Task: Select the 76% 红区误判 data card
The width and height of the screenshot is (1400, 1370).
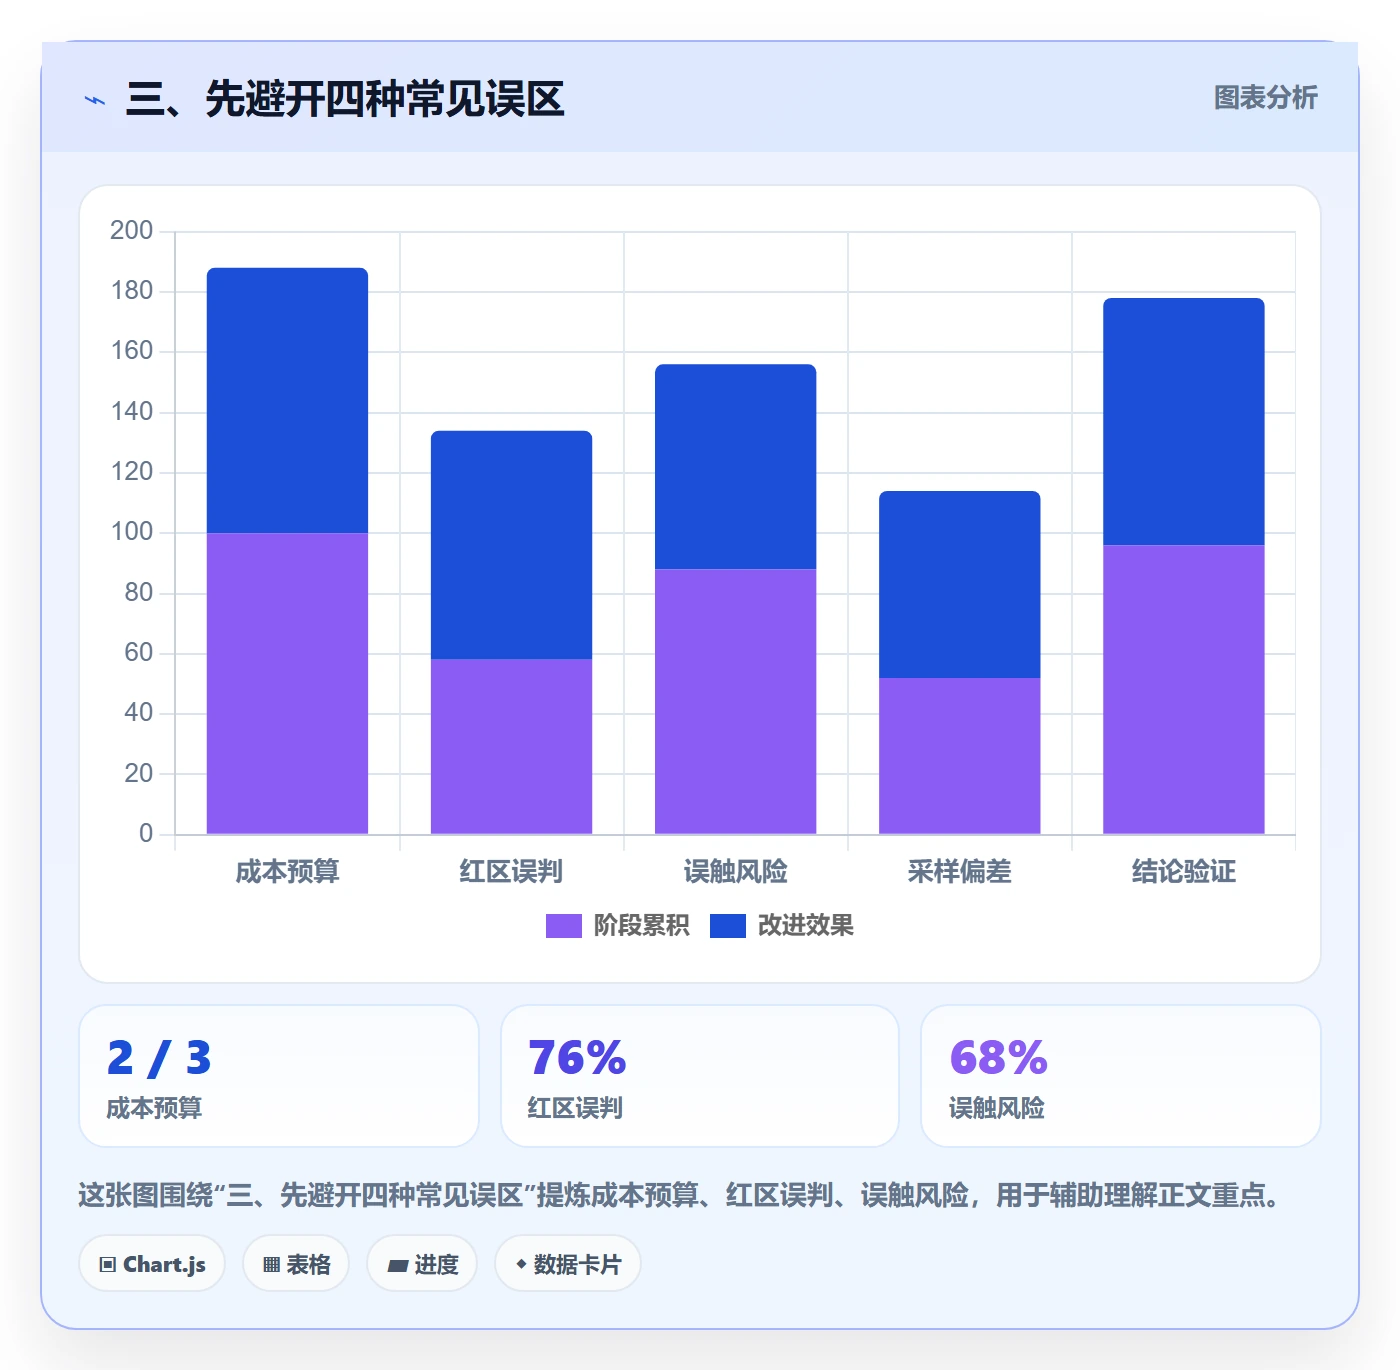Action: [700, 1076]
